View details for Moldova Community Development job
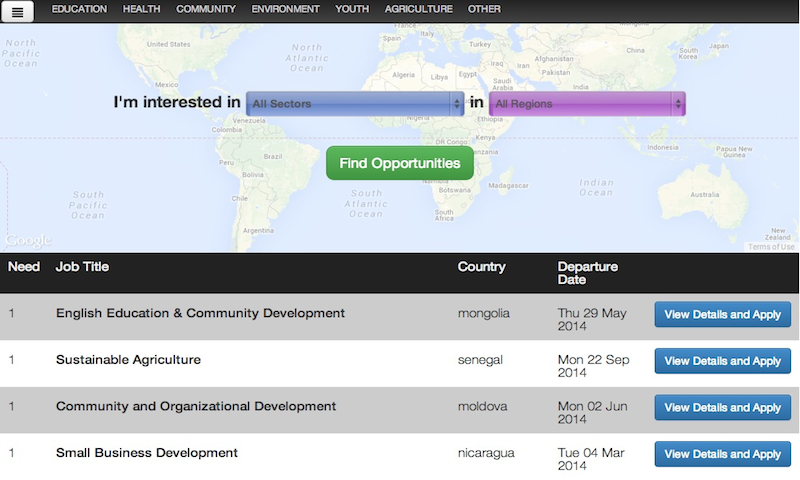Image resolution: width=800 pixels, height=480 pixels. (722, 407)
